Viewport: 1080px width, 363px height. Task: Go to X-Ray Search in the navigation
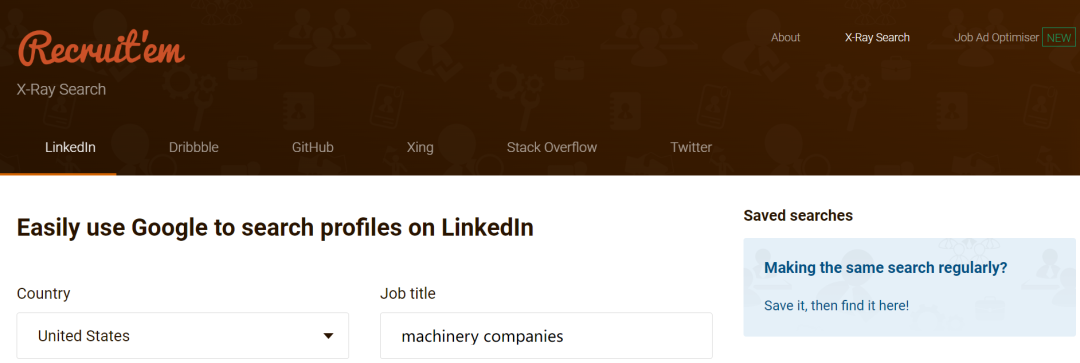pos(877,37)
